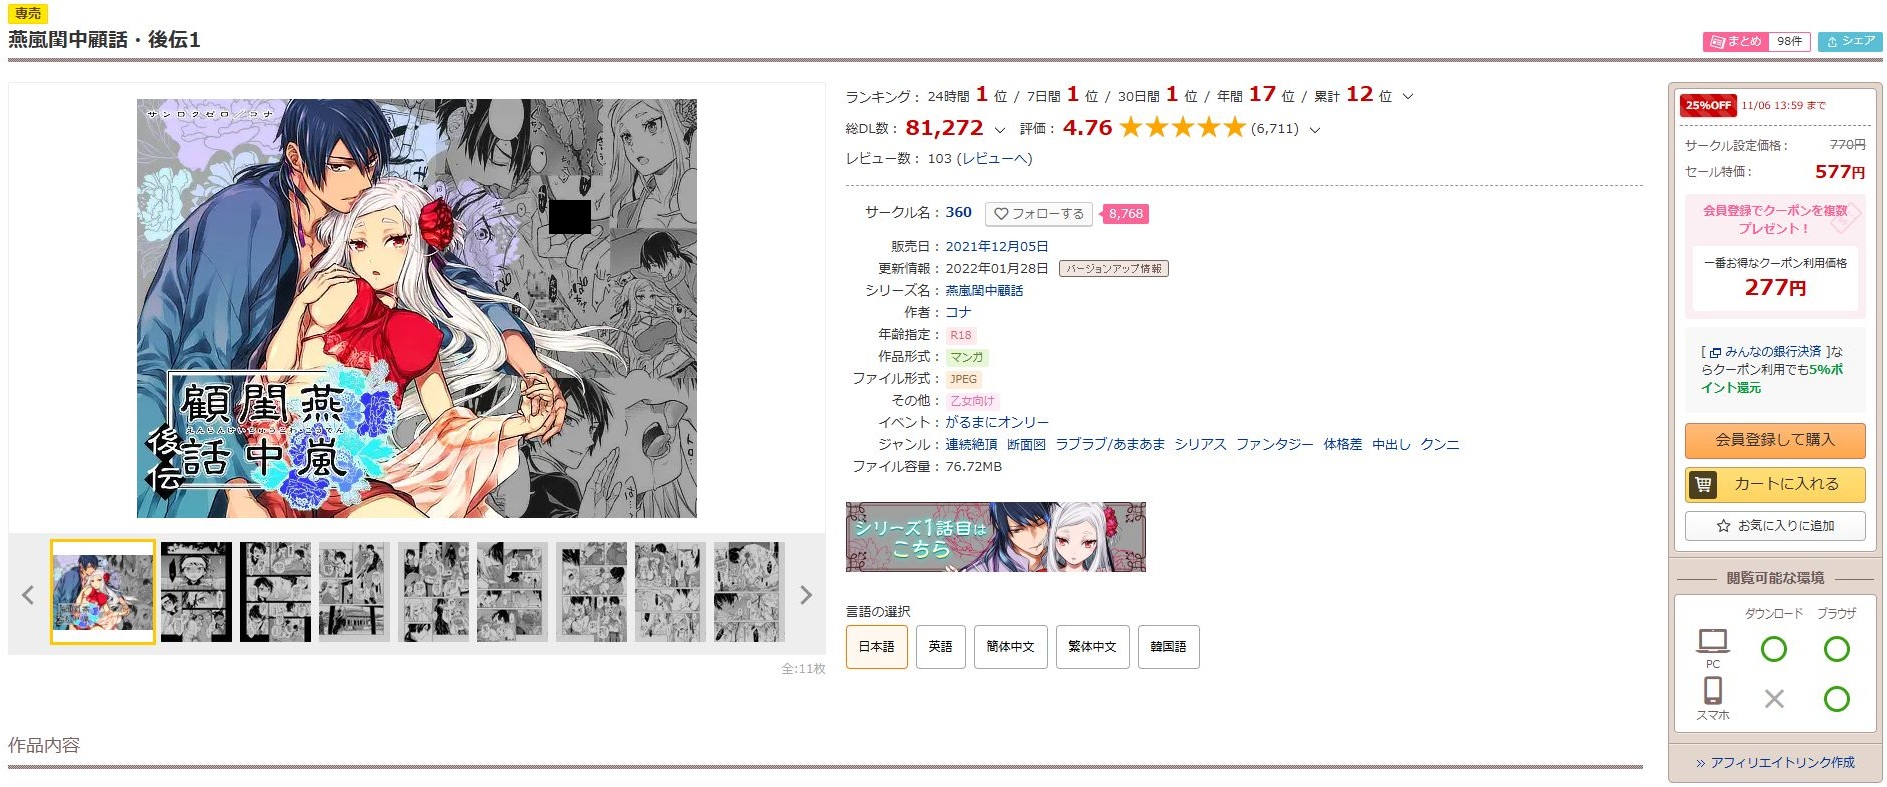Expand the rating breakdown chevron

click(x=1315, y=130)
